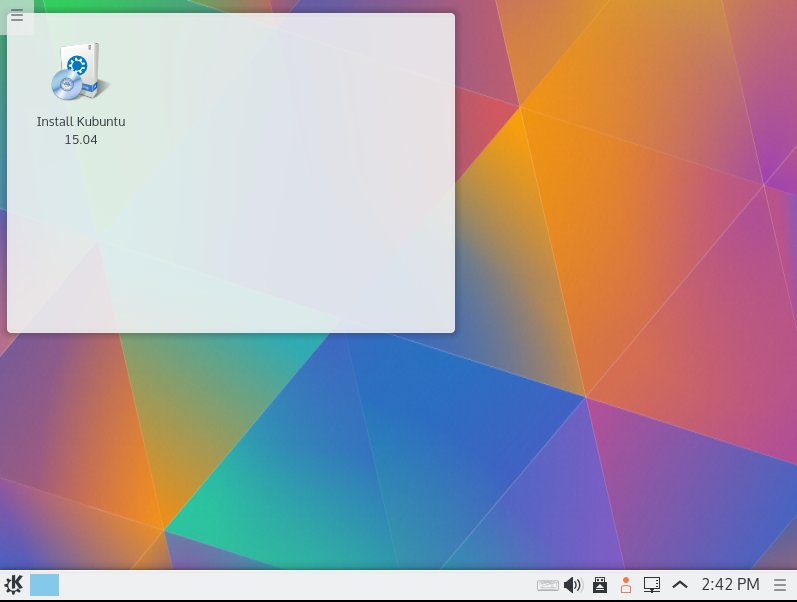Open keyboard layout indicator in tray
Screen dimensions: 797x602
pos(547,585)
